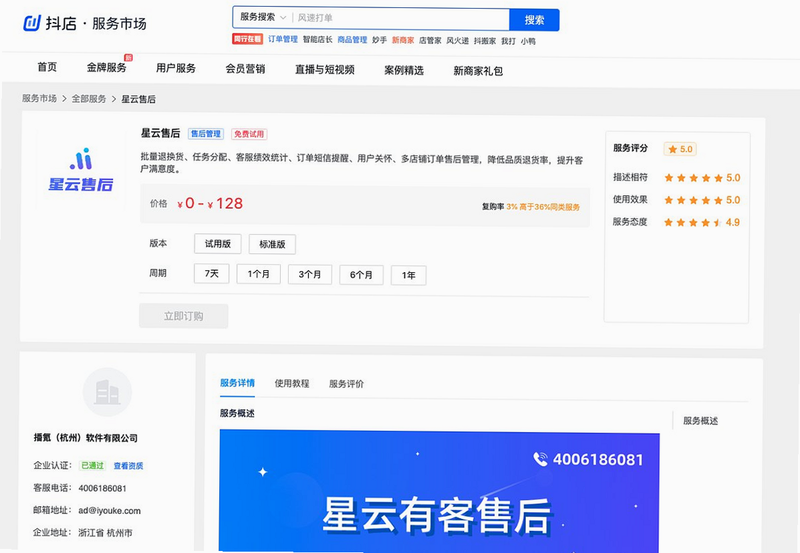Choose the 1年 period option

click(409, 275)
